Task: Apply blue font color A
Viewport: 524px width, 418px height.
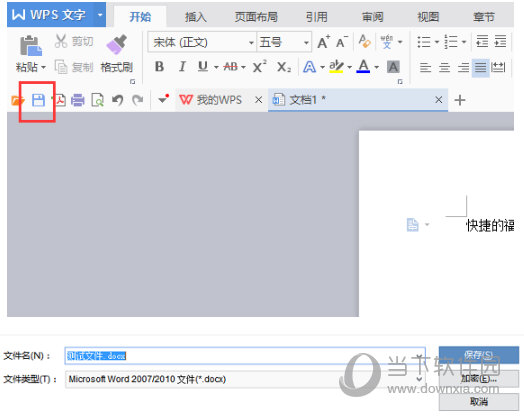Action: 363,66
